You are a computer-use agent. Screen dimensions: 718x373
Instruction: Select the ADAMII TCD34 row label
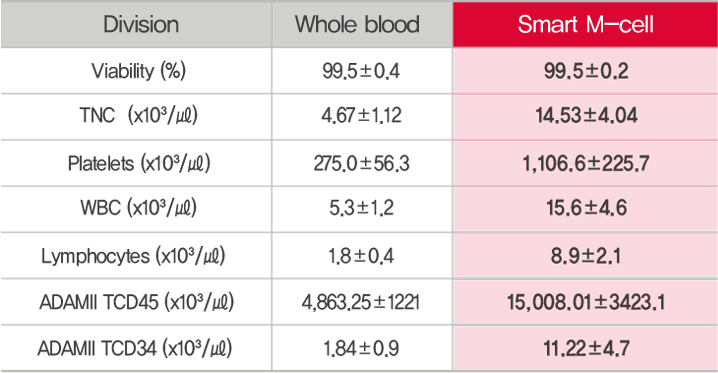(135, 348)
